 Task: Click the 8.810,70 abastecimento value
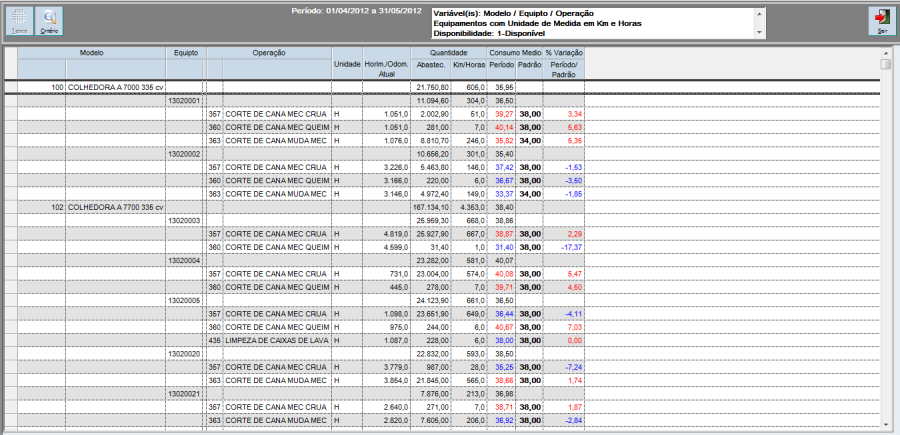[430, 141]
